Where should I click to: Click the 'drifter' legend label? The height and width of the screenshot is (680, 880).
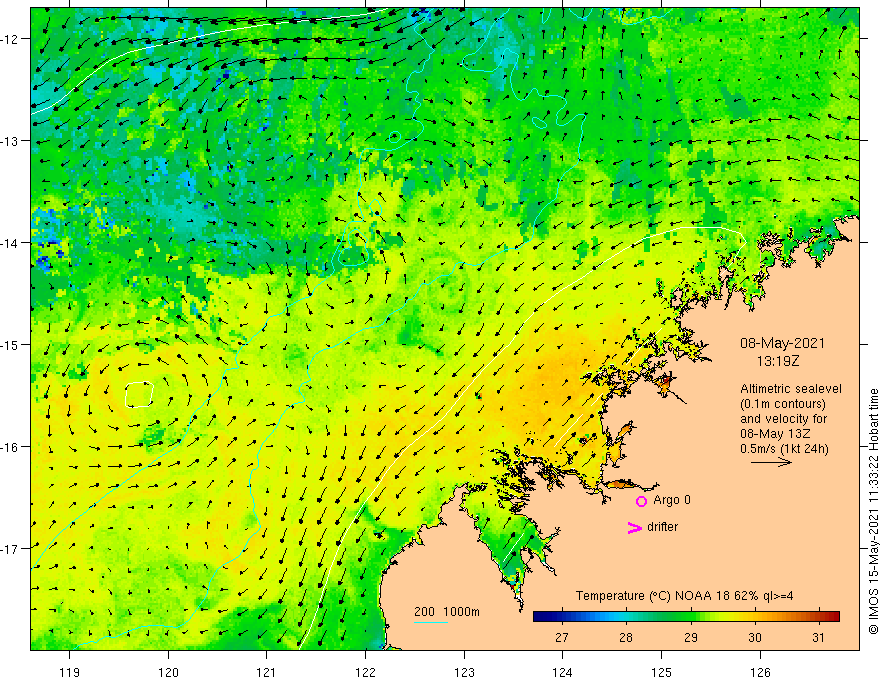point(662,527)
